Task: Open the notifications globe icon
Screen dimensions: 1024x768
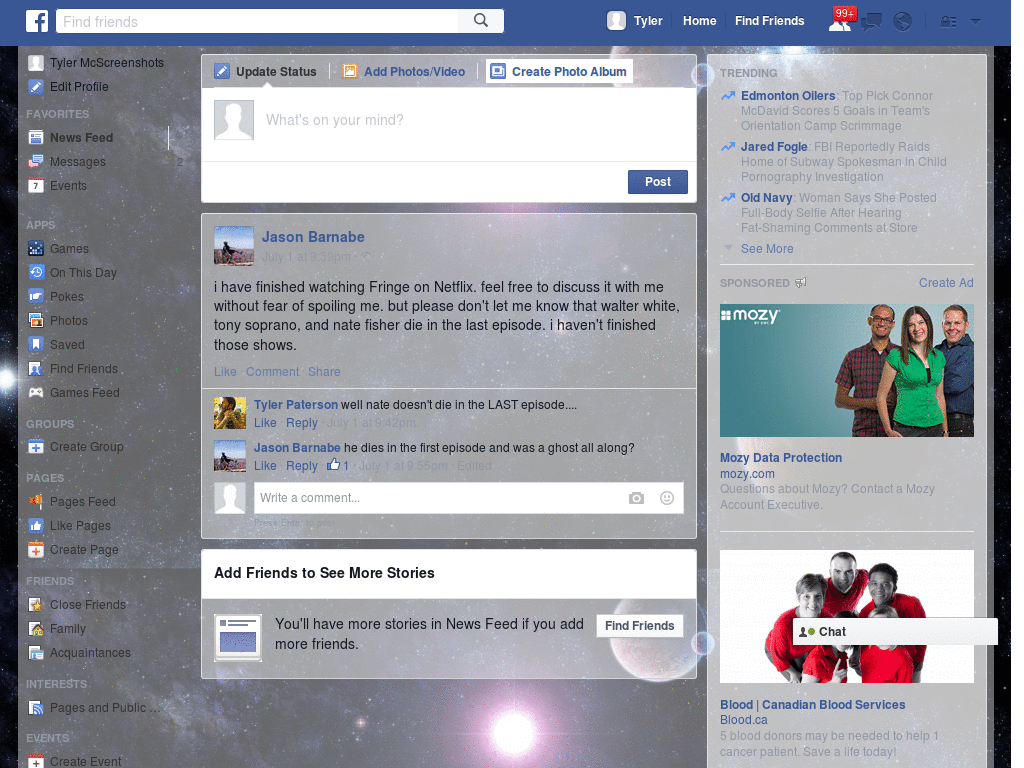Action: [x=903, y=22]
